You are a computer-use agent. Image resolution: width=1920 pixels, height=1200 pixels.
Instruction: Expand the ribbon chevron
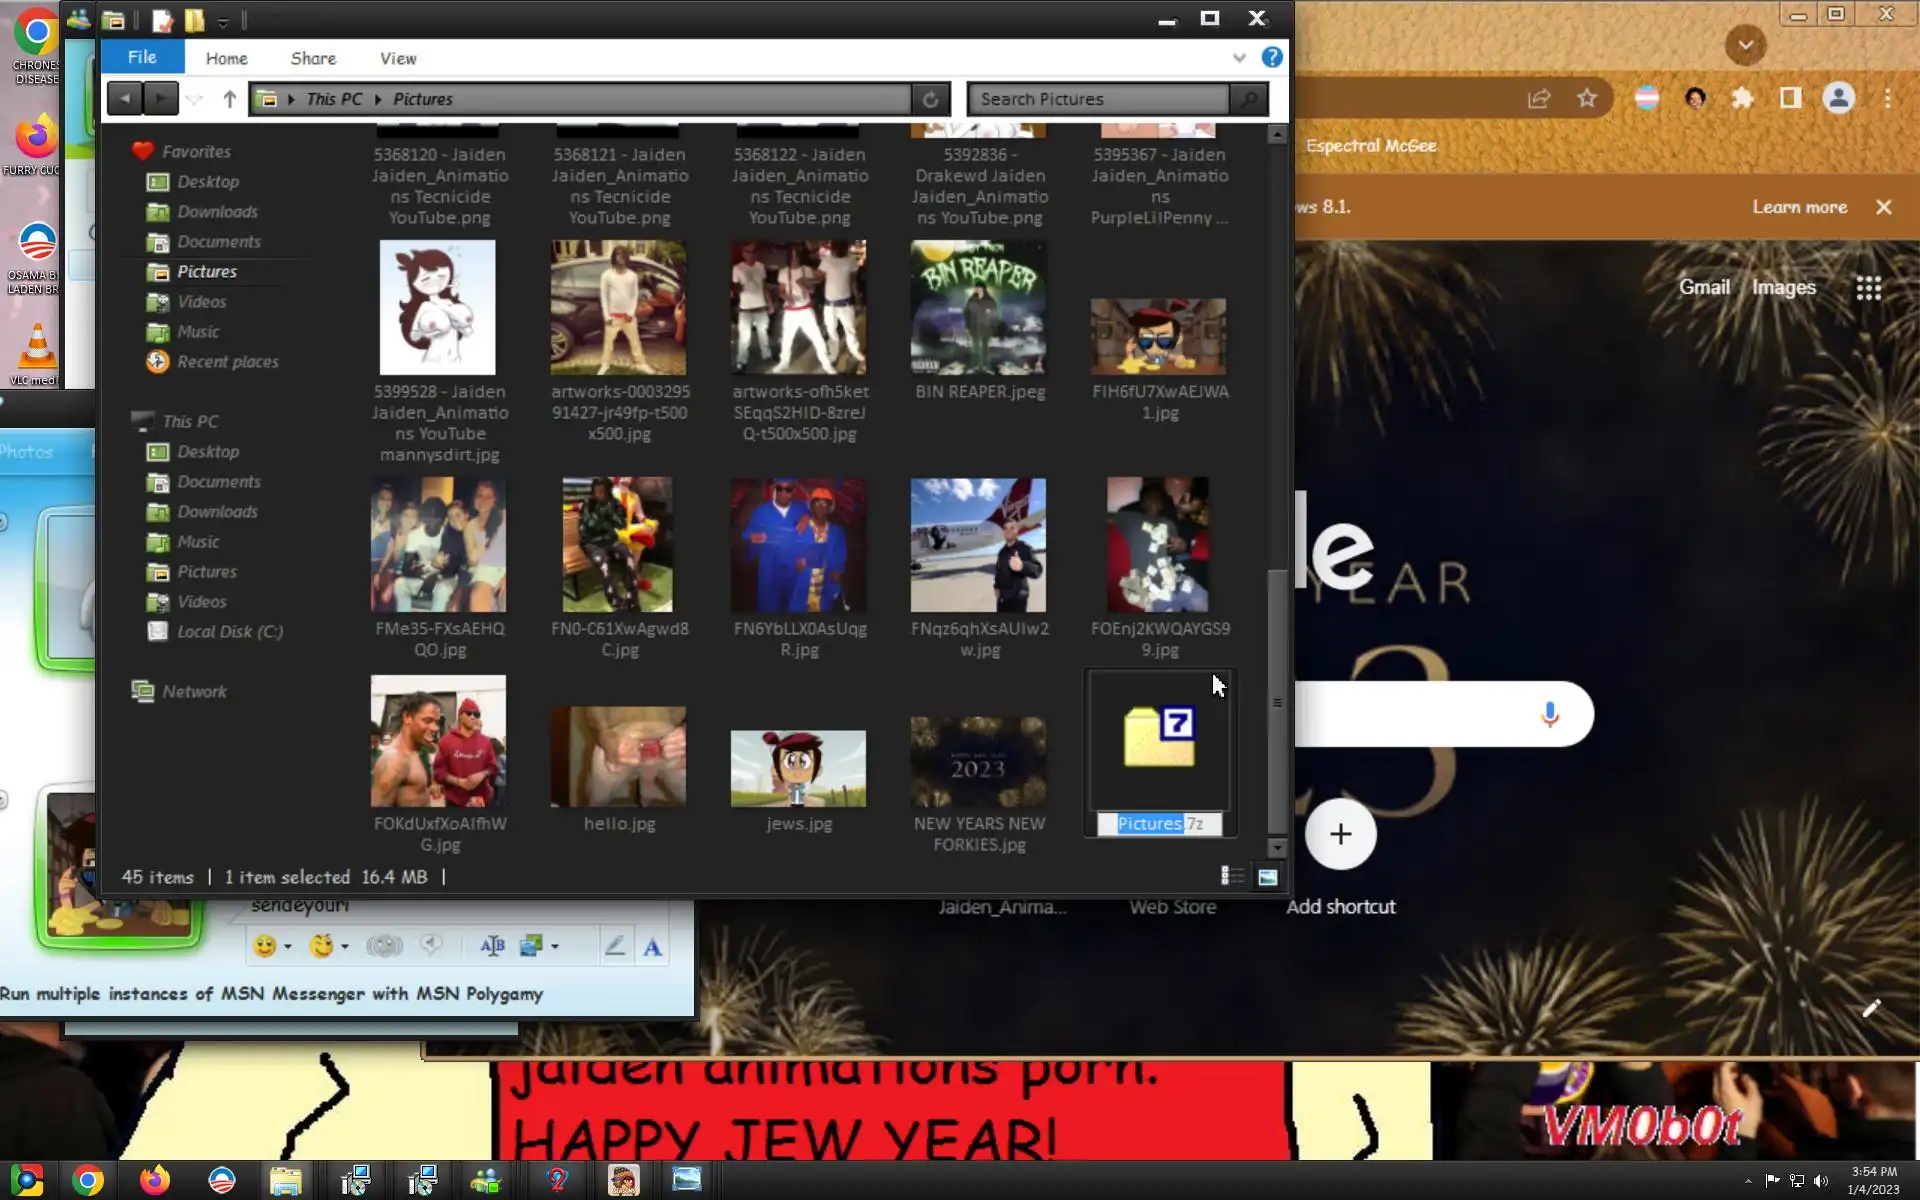[1239, 58]
